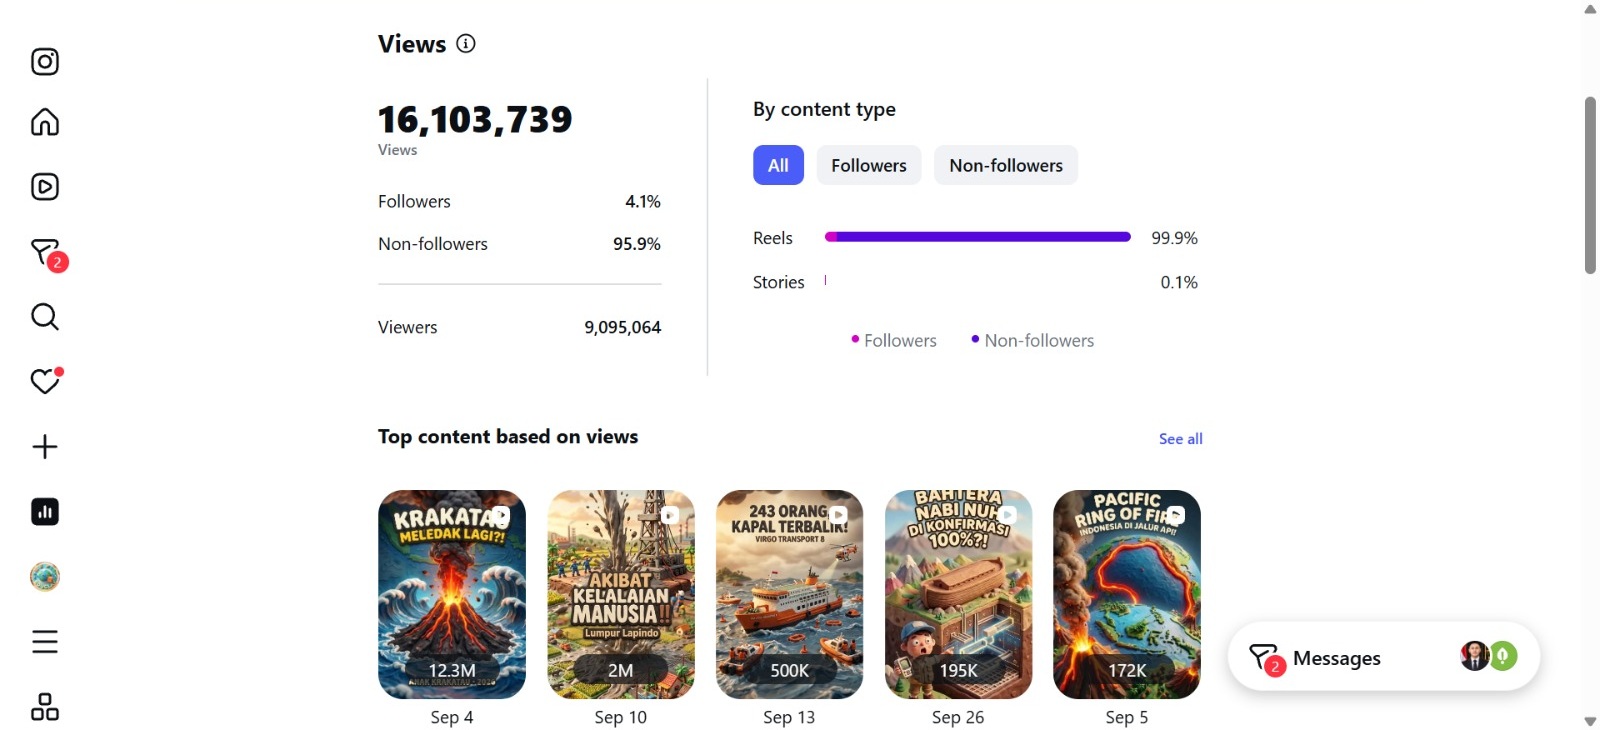Click the info icon beside Views

click(466, 43)
